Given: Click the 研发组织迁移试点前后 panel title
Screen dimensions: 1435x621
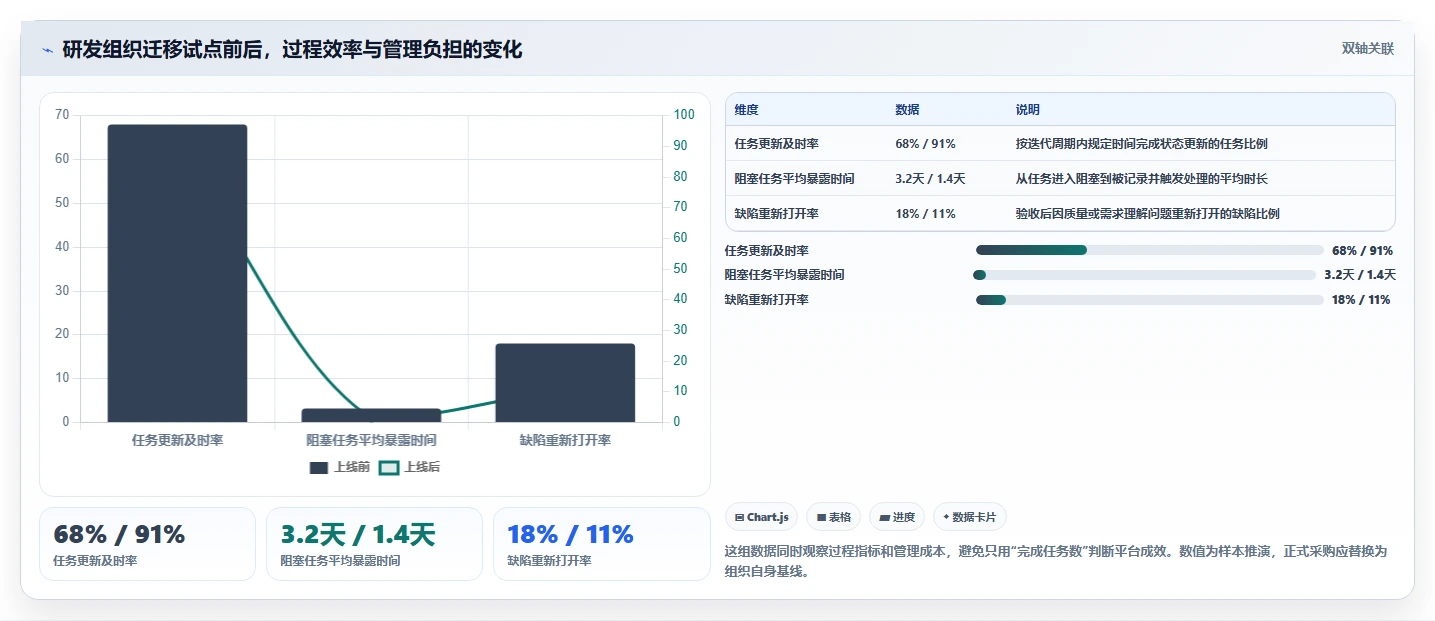Looking at the screenshot, I should pos(292,50).
